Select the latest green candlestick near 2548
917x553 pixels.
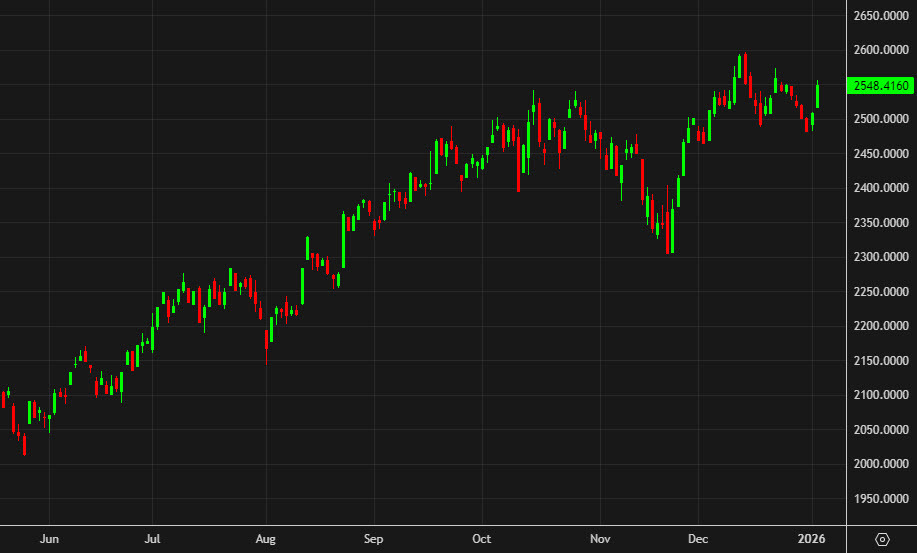pyautogui.click(x=817, y=96)
